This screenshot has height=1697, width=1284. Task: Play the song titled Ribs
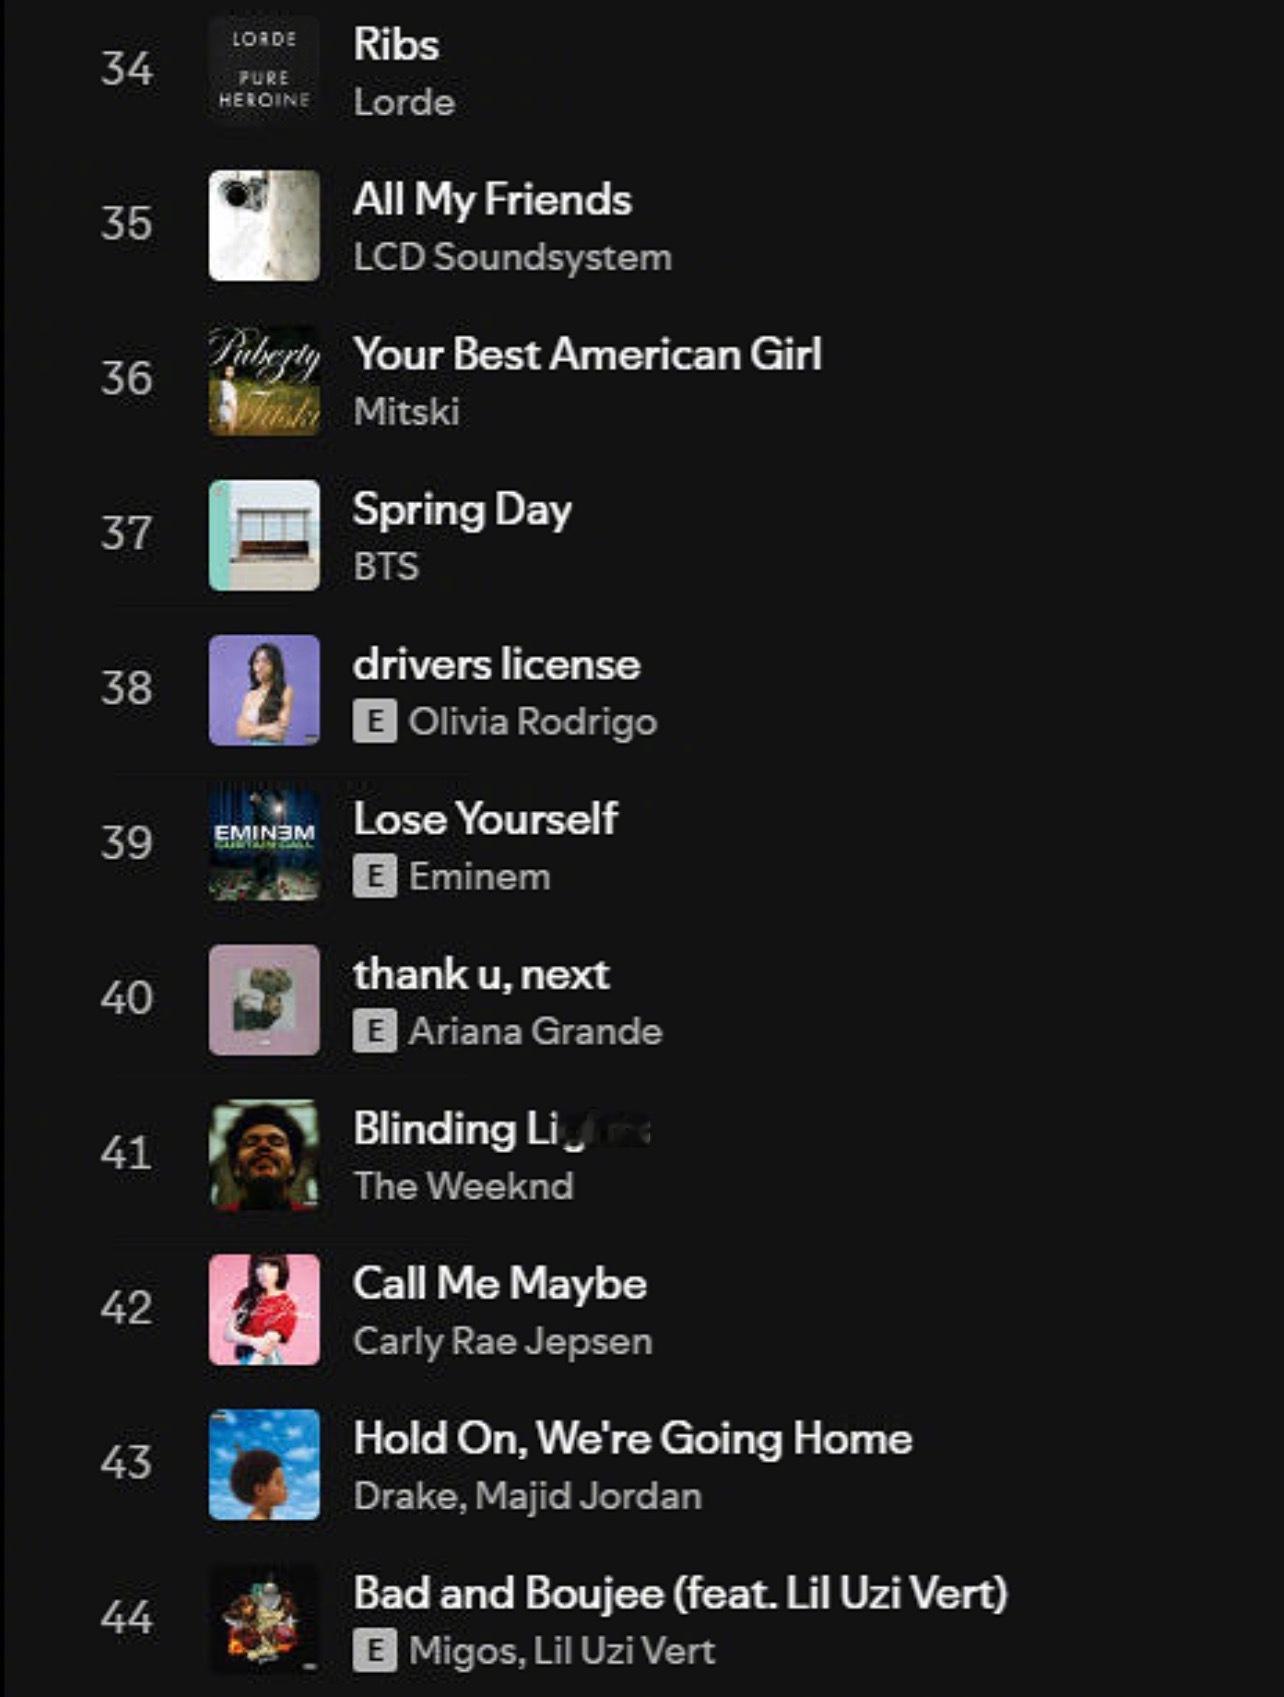396,45
